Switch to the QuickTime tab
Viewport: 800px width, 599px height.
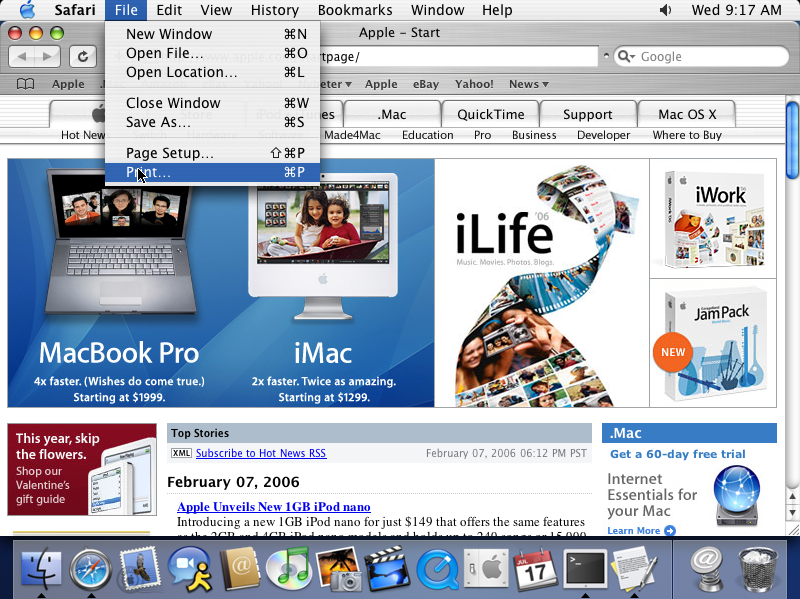[490, 114]
